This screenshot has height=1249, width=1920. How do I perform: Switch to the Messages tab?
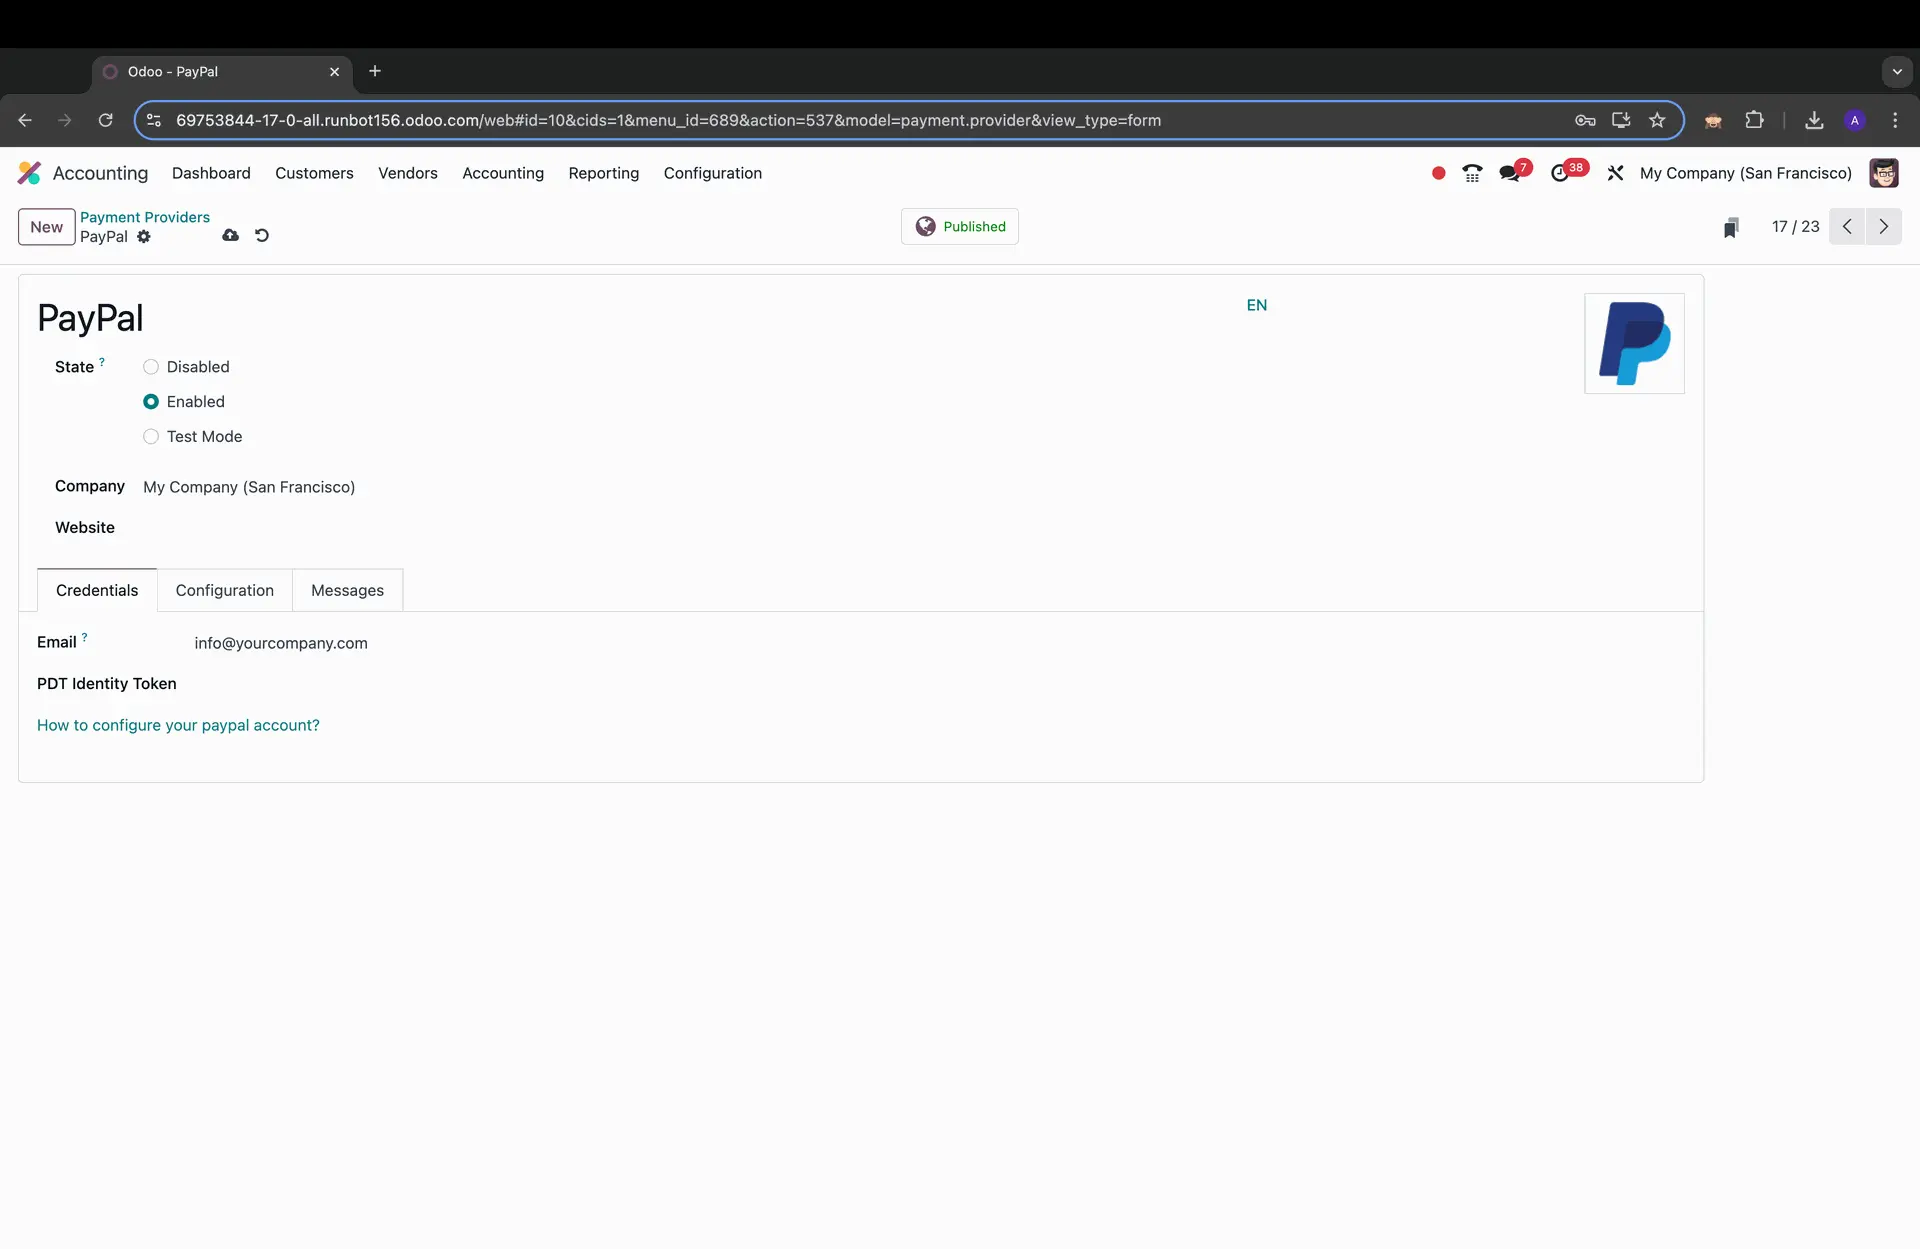(x=347, y=590)
